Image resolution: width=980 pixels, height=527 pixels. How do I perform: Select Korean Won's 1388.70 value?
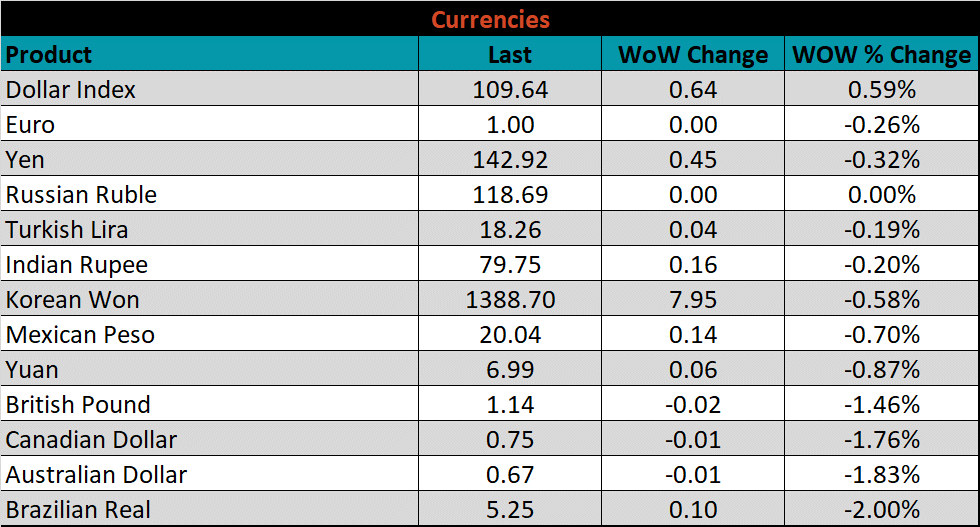pos(510,300)
